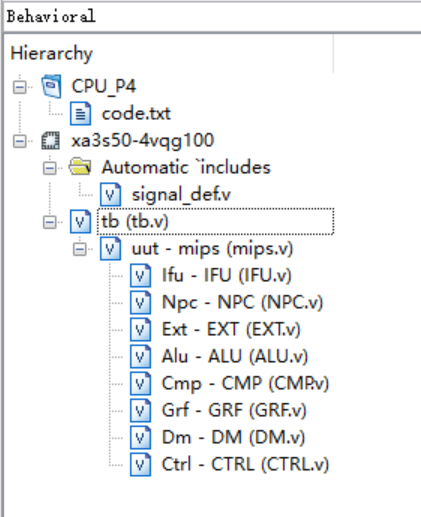Viewport: 421px width, 517px height.
Task: Select Alu - ALU (ALU.v) module
Action: [x=235, y=357]
